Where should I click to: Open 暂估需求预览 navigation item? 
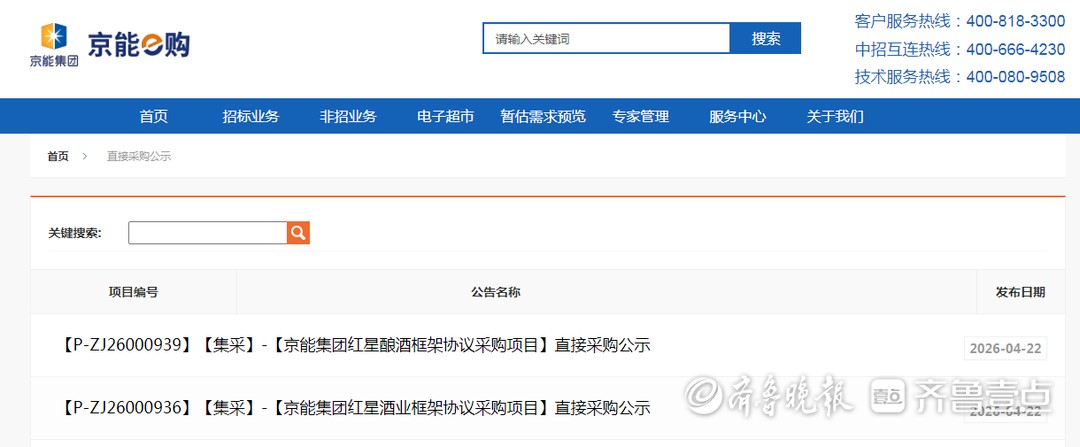[x=543, y=117]
